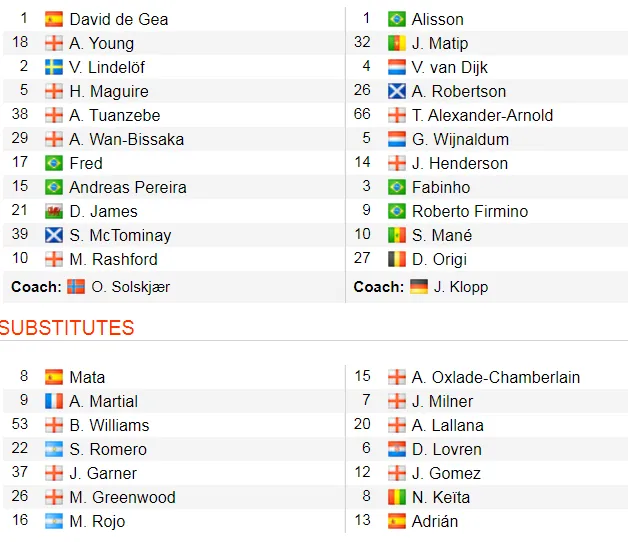Click Germany flag beside coach J. Klopp
628x542 pixels.
(x=418, y=287)
